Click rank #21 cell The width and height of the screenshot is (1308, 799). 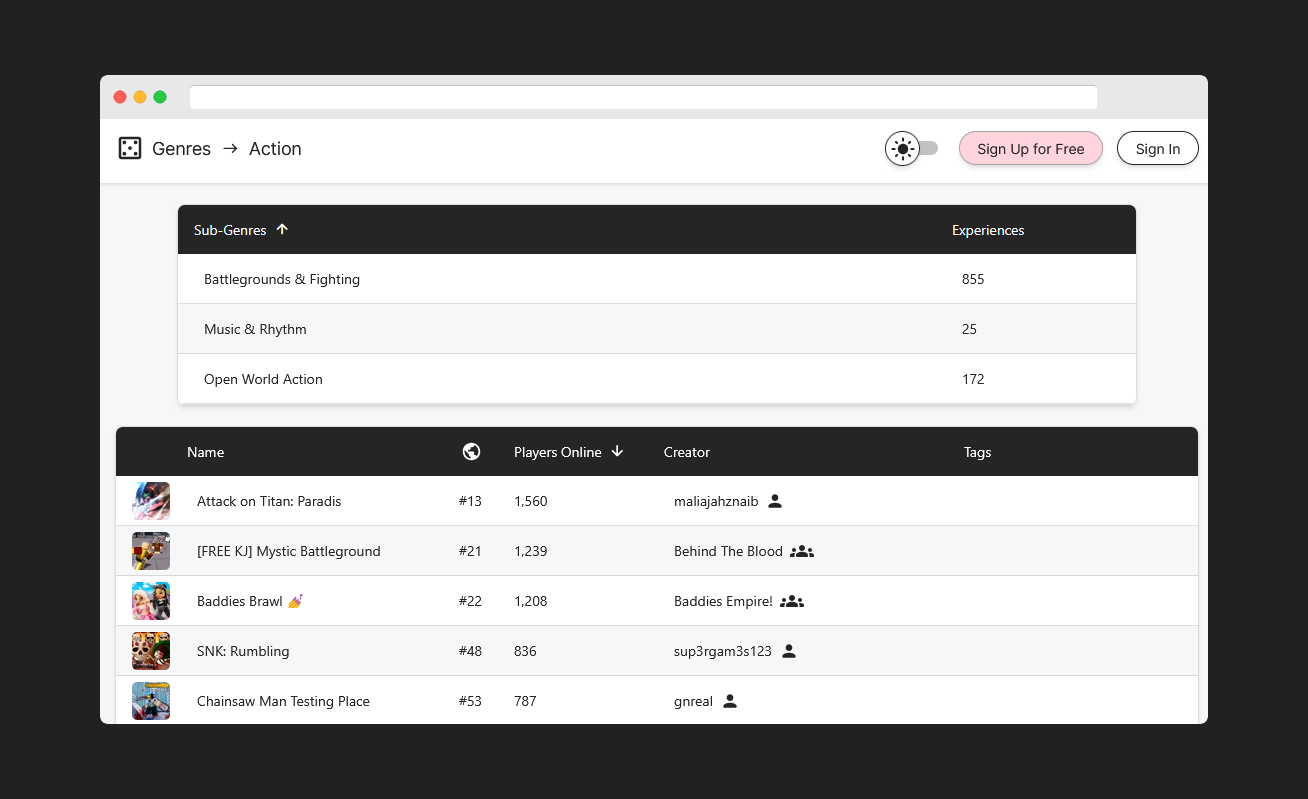[x=470, y=551]
